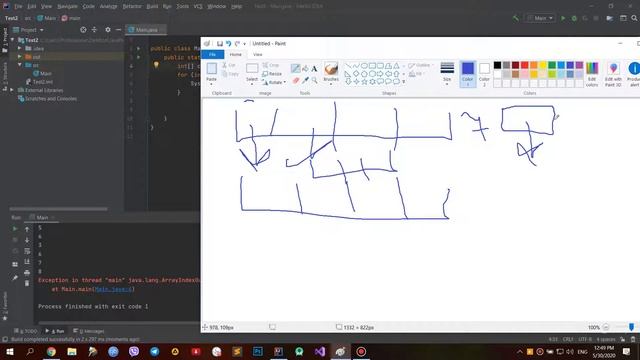Expand External Libraries in Project tree
Viewport: 640px width, 360px height.
[12, 90]
